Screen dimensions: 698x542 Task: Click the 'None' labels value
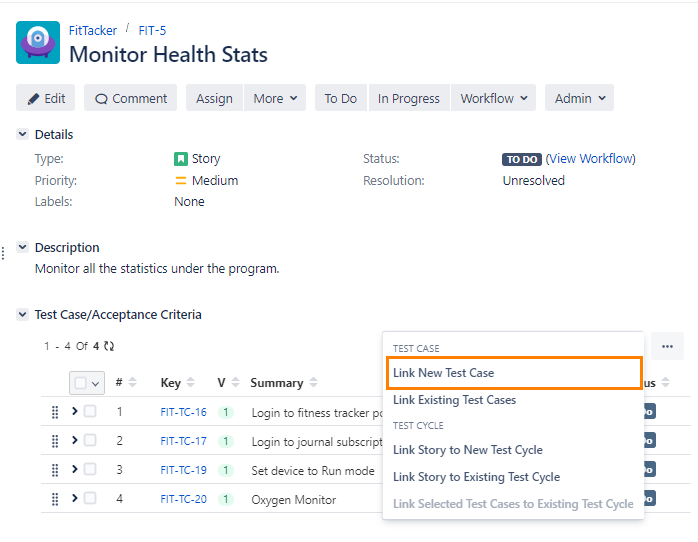coord(189,202)
